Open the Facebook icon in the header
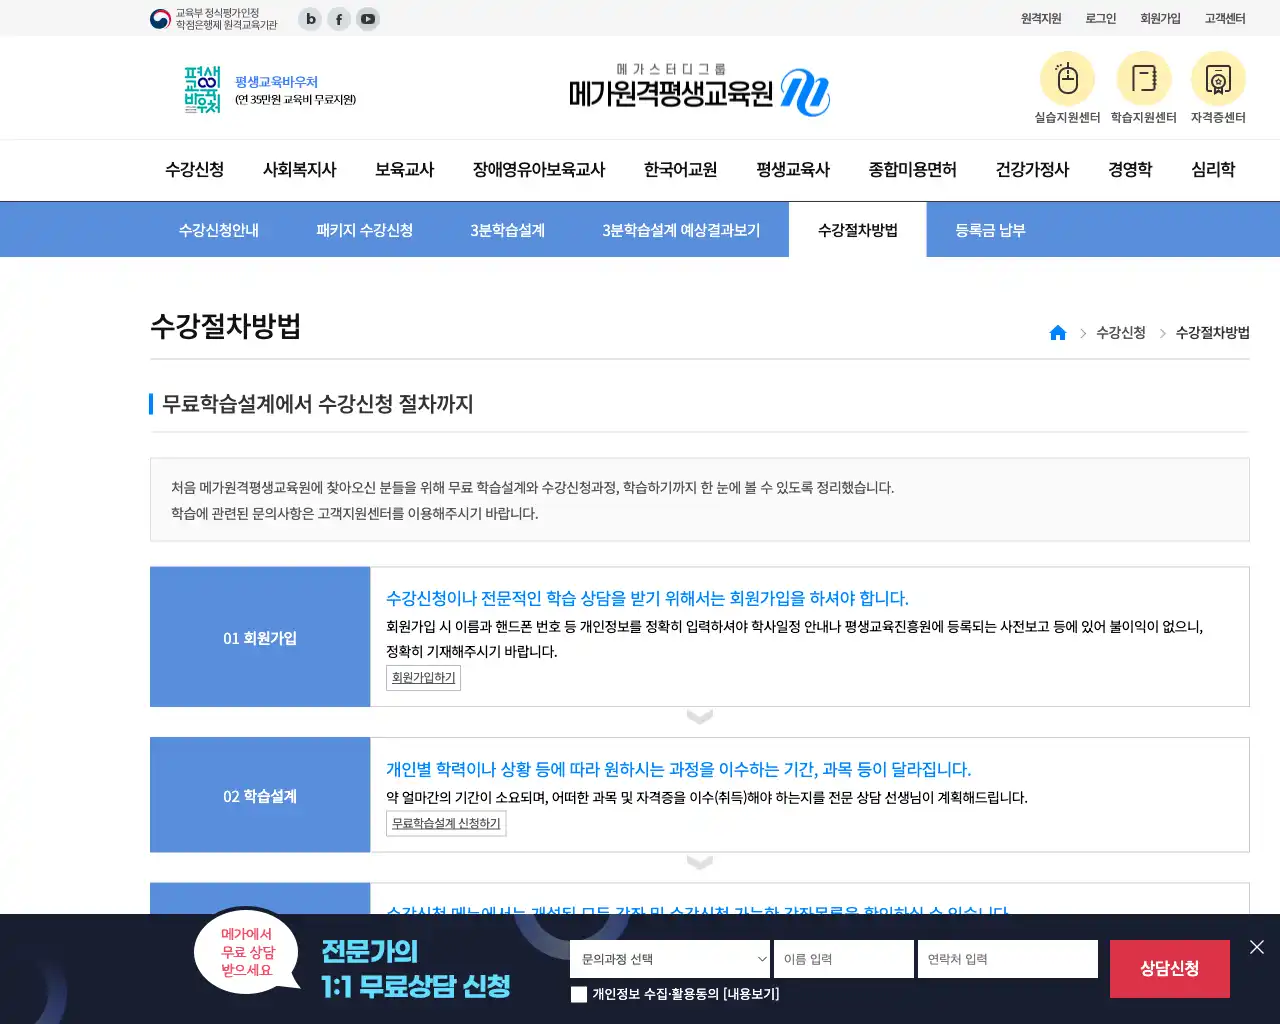Screen dimensions: 1280x1024 (338, 18)
